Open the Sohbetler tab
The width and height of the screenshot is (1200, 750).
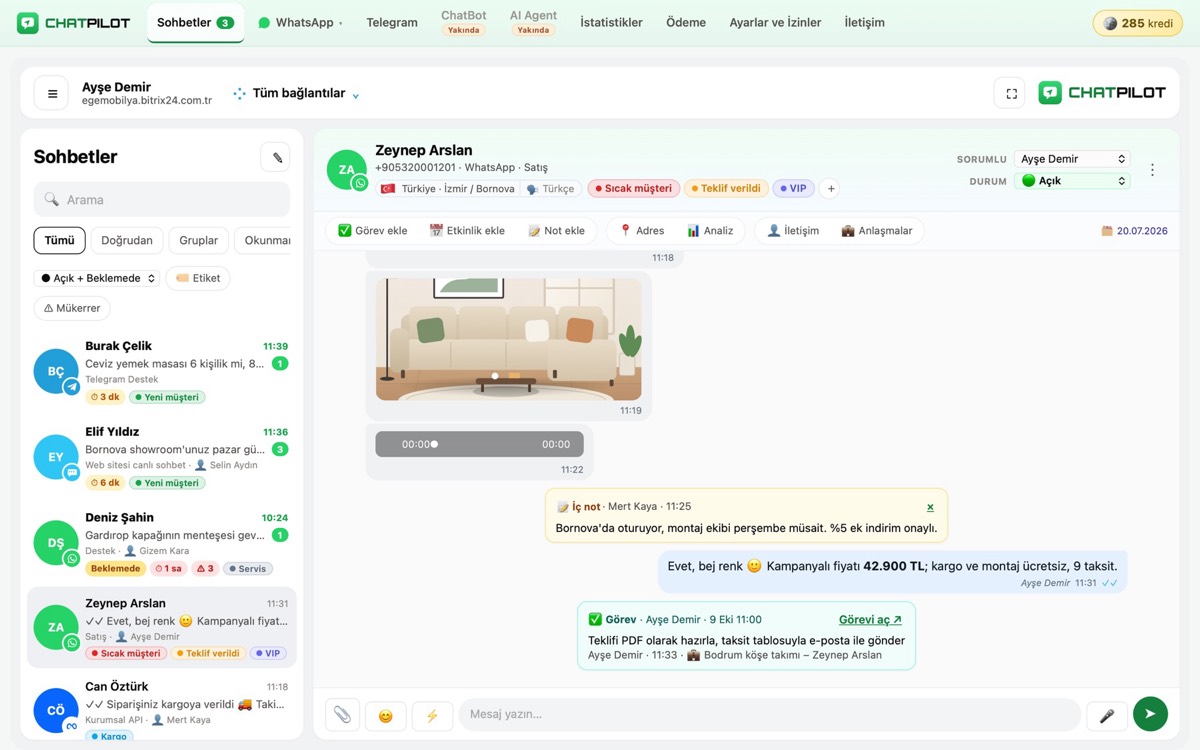click(195, 22)
